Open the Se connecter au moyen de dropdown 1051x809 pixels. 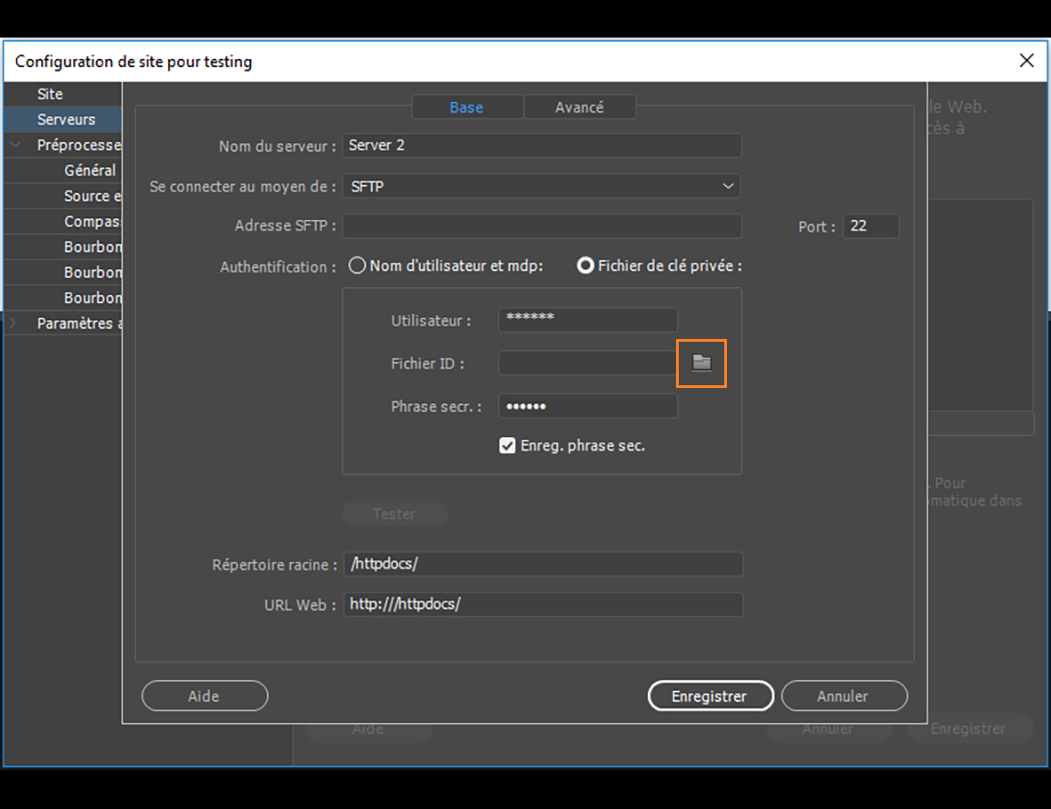[x=542, y=186]
